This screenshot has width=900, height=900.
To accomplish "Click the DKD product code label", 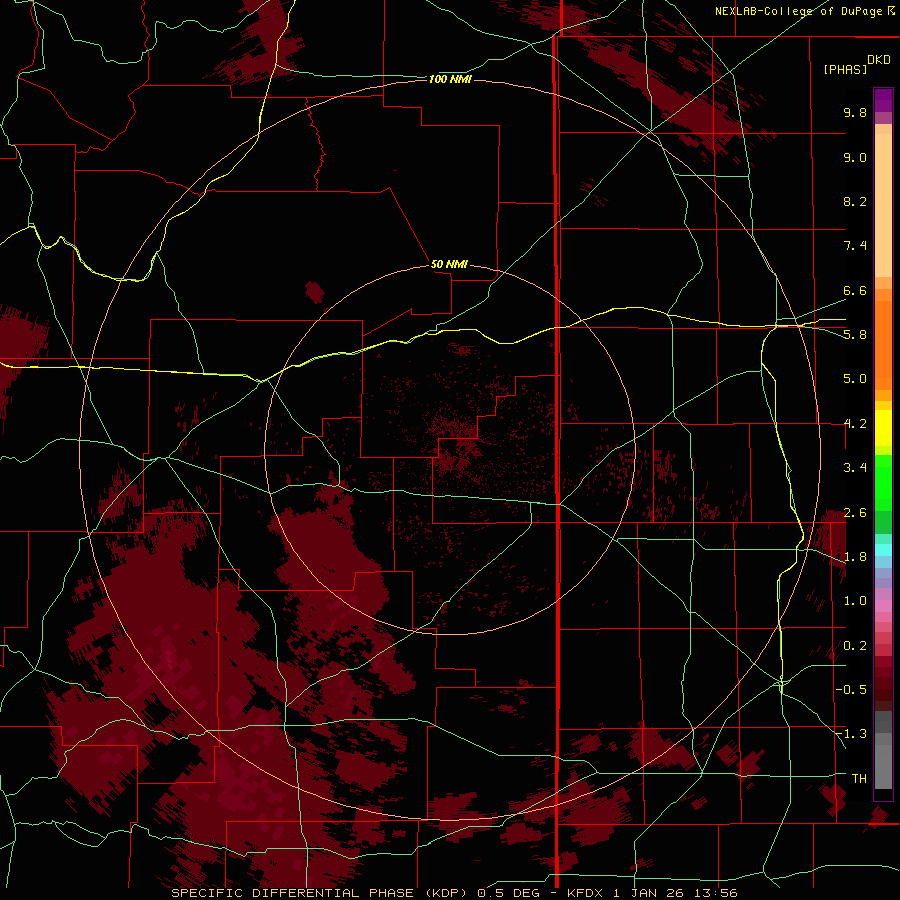I will [x=878, y=60].
